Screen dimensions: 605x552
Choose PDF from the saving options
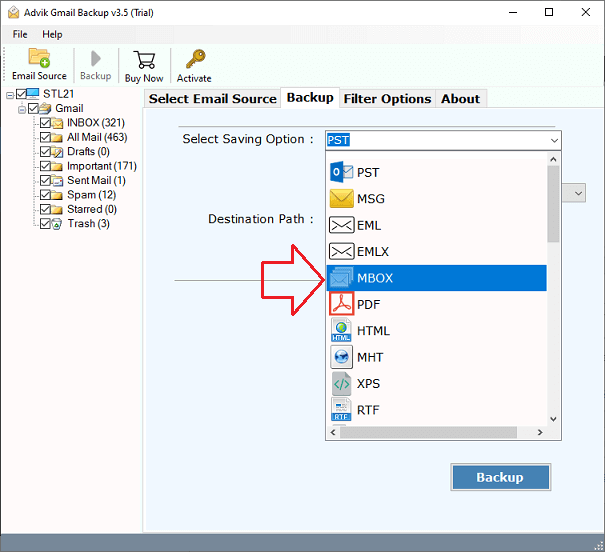(x=436, y=304)
